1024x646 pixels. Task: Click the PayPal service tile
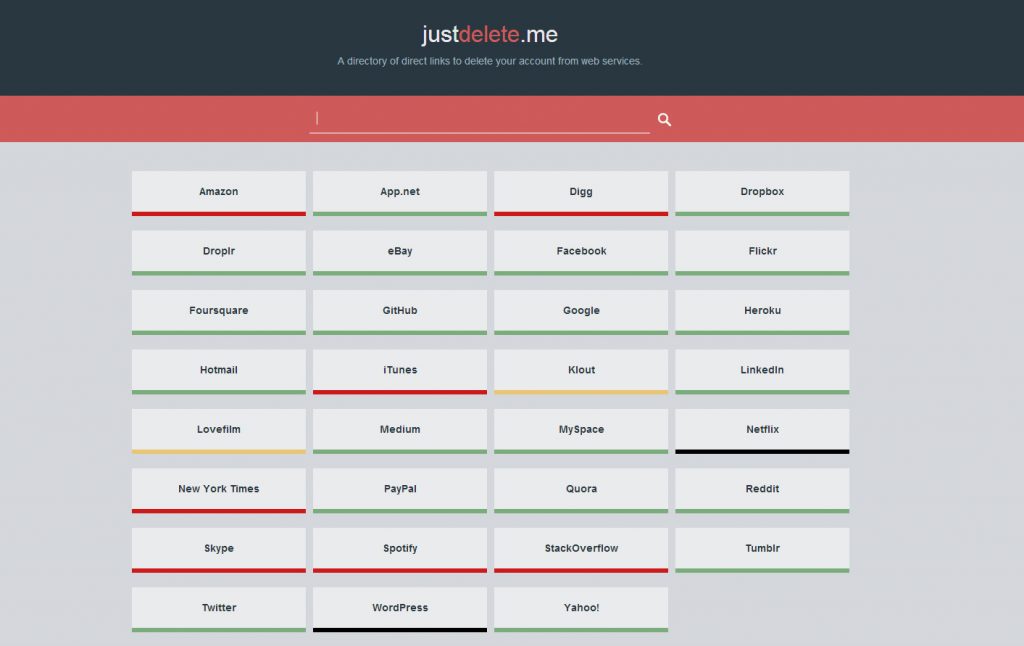click(x=400, y=489)
